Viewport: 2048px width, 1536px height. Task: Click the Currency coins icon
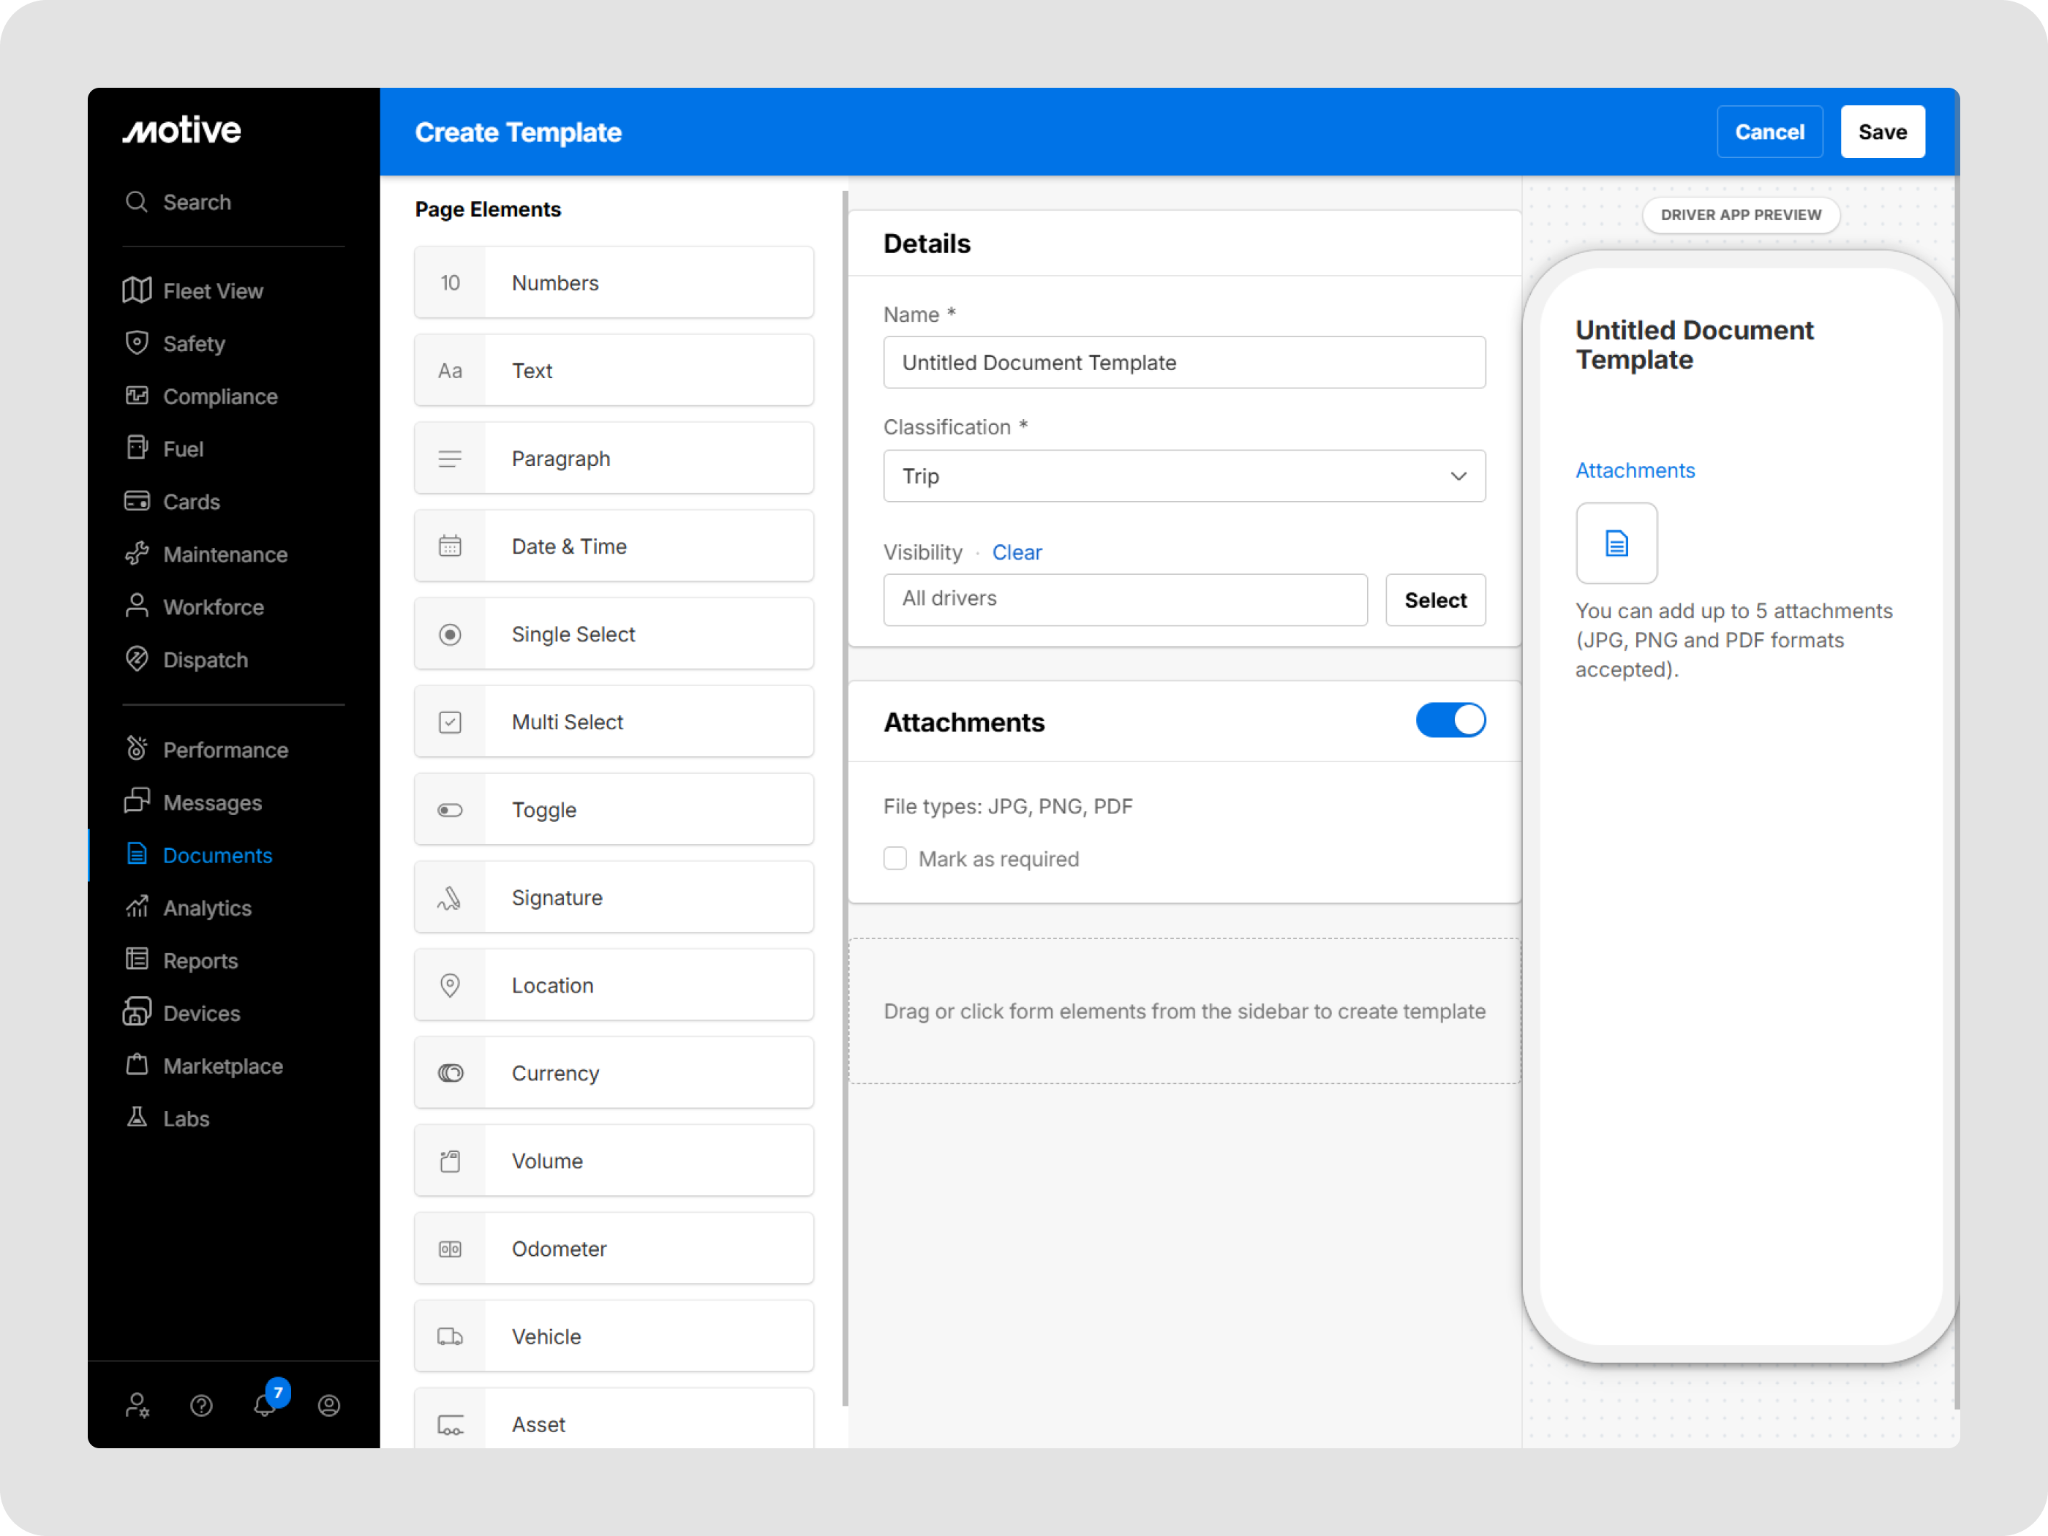point(450,1073)
